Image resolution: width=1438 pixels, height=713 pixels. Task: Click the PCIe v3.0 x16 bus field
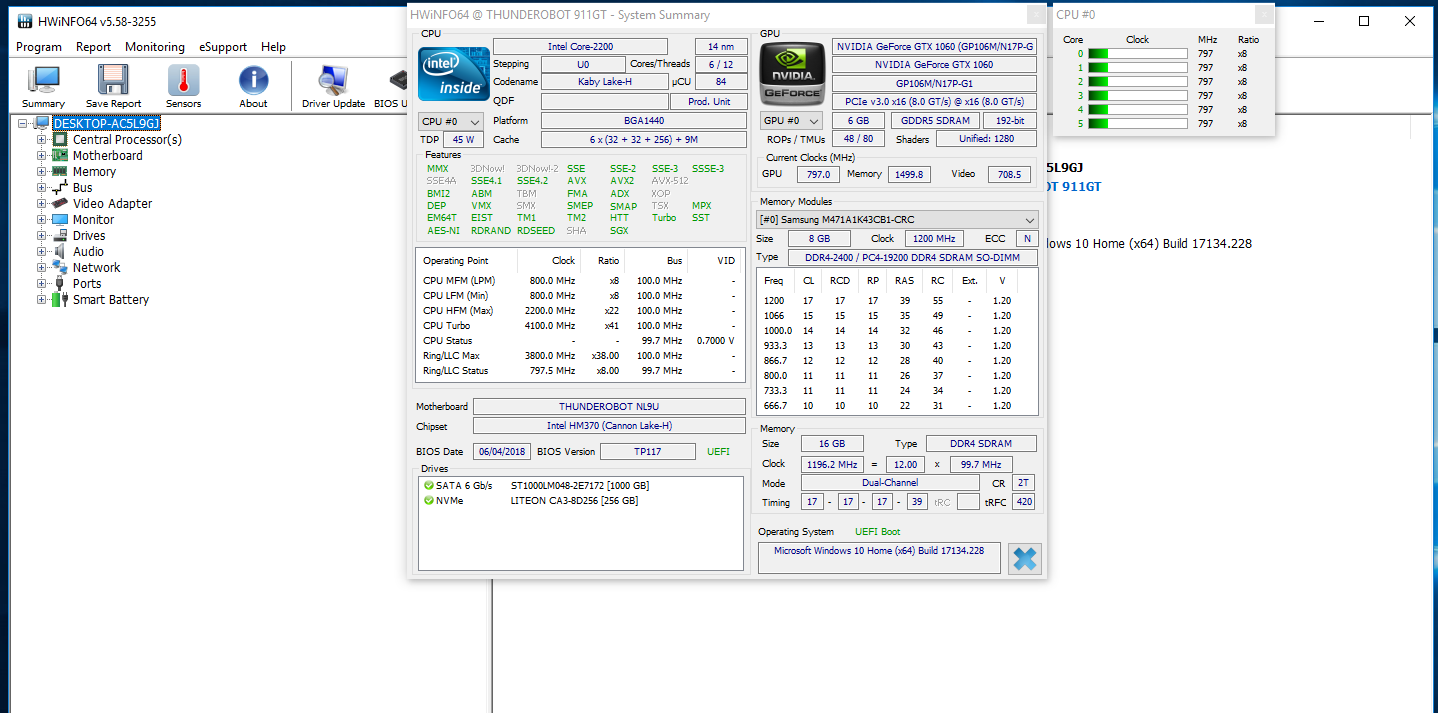pos(934,102)
